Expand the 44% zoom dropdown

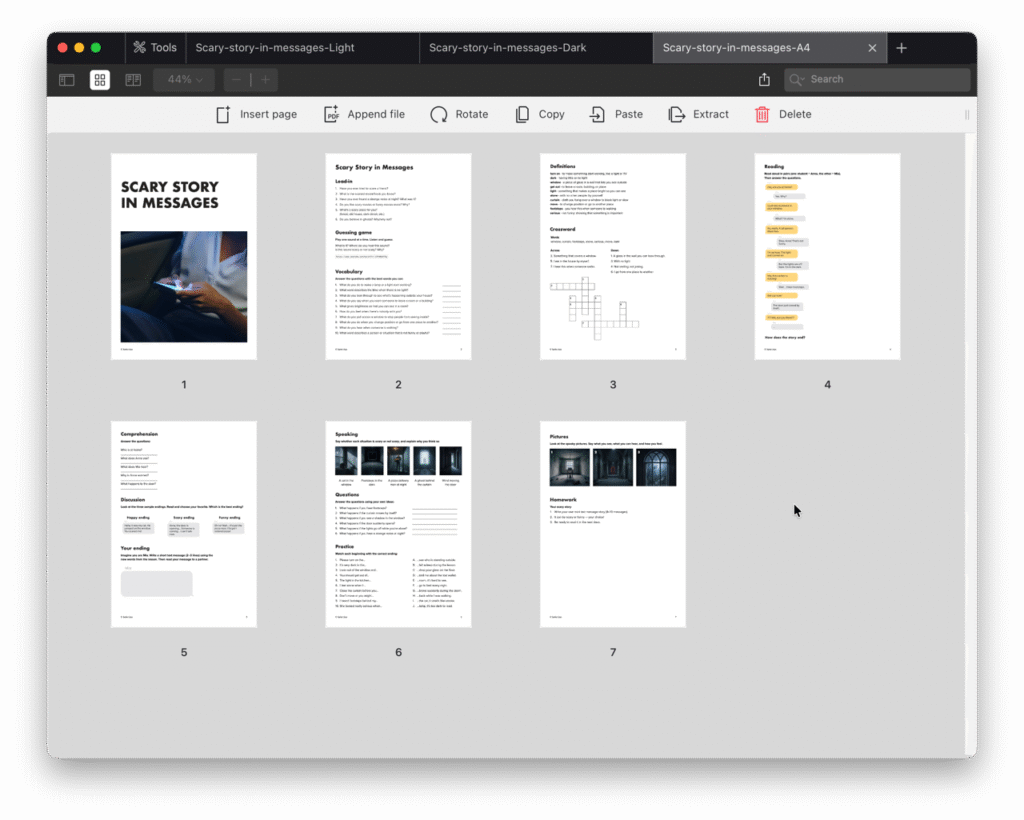[184, 80]
